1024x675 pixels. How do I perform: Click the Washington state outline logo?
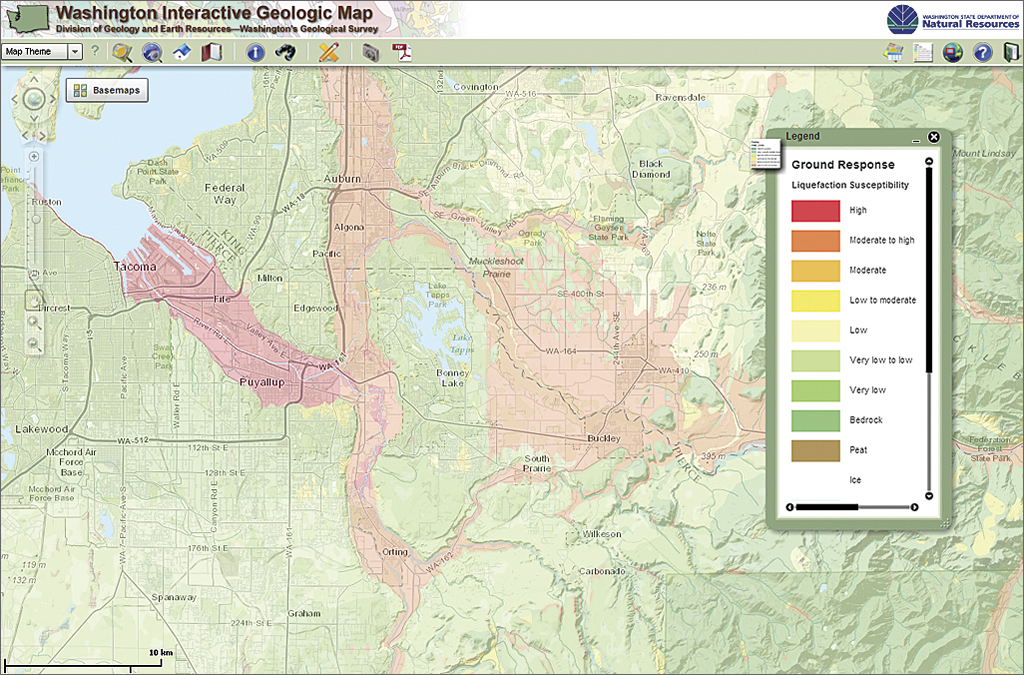(27, 18)
